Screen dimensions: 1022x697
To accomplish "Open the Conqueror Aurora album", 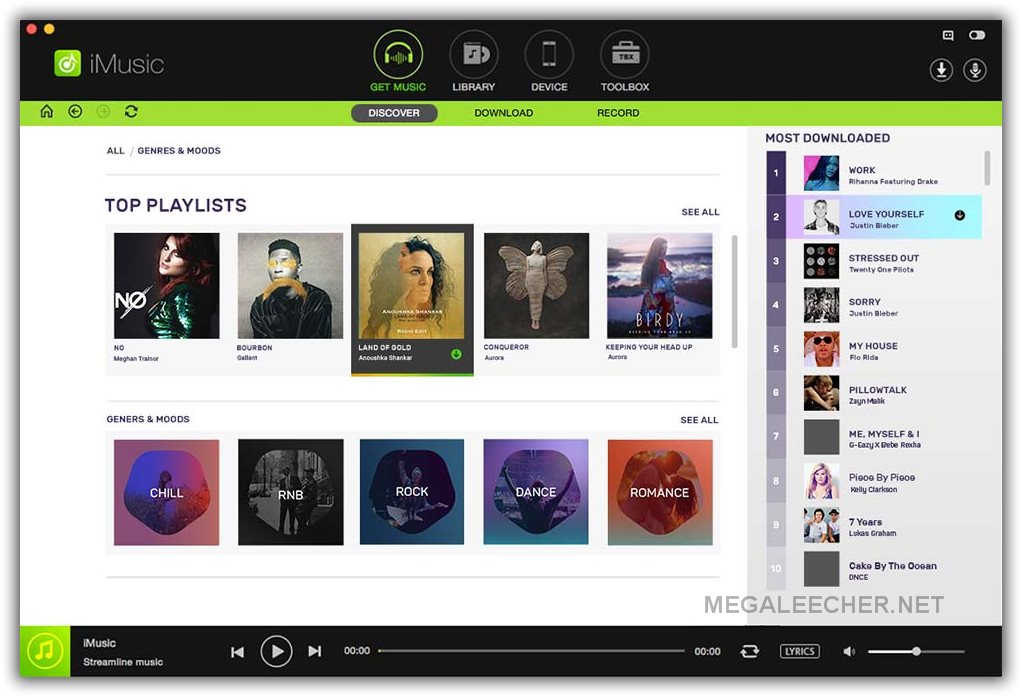I will [x=536, y=286].
